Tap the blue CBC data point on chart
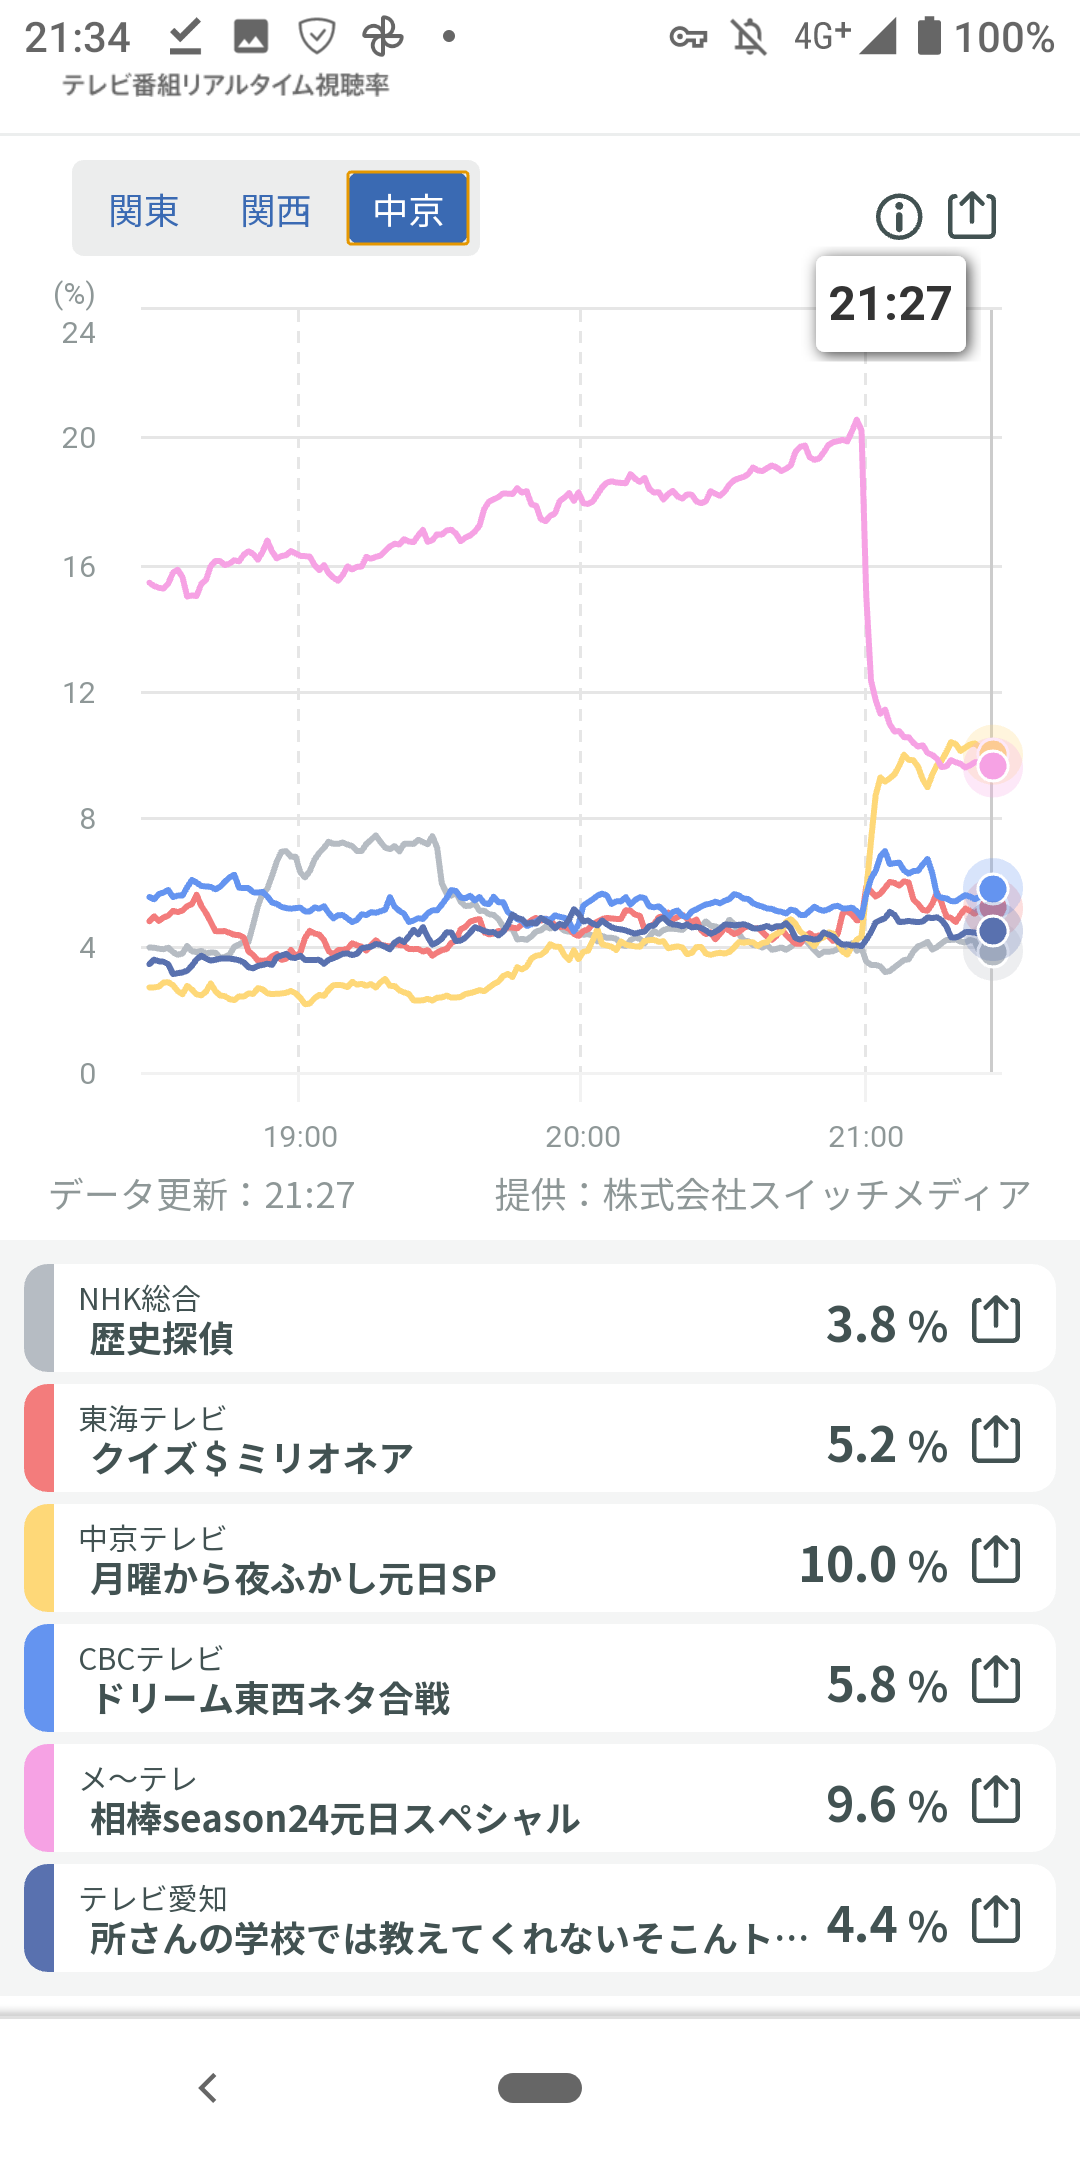 (992, 889)
